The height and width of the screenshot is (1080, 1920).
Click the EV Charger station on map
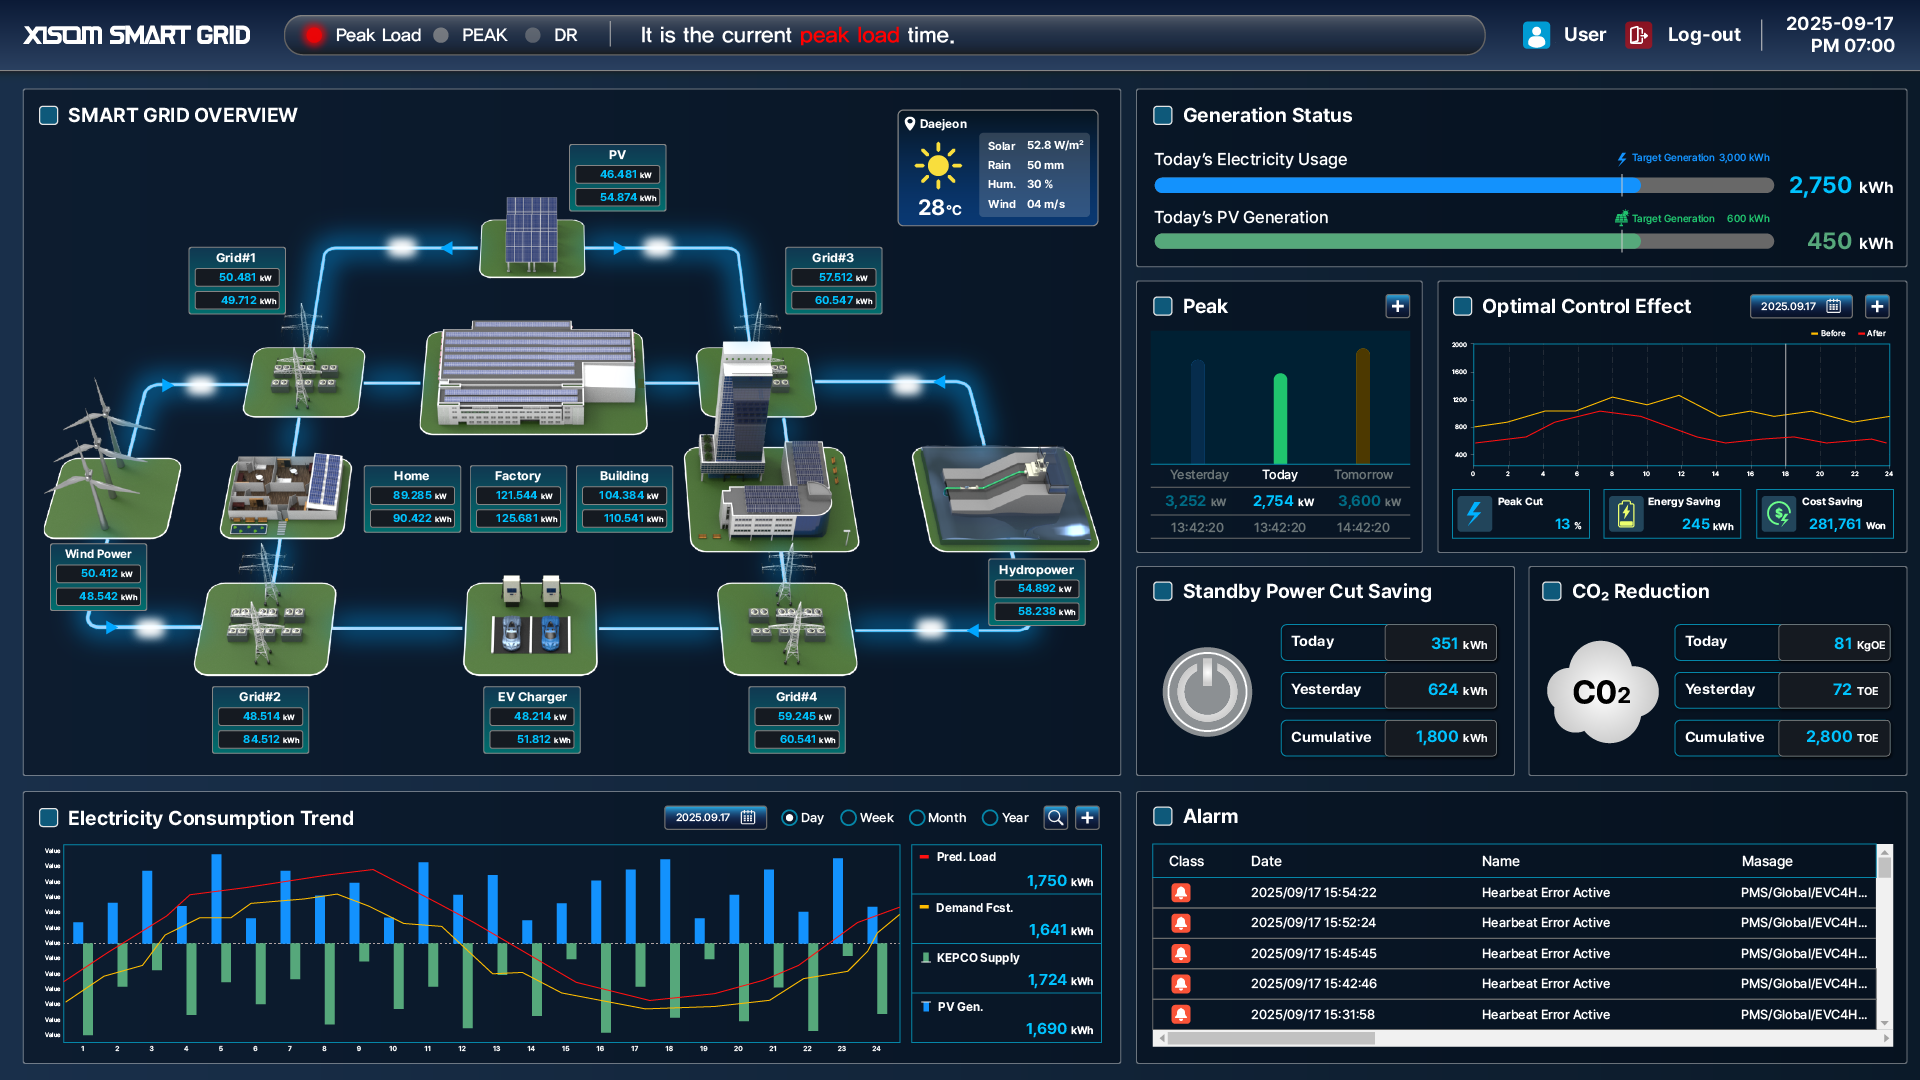click(531, 628)
